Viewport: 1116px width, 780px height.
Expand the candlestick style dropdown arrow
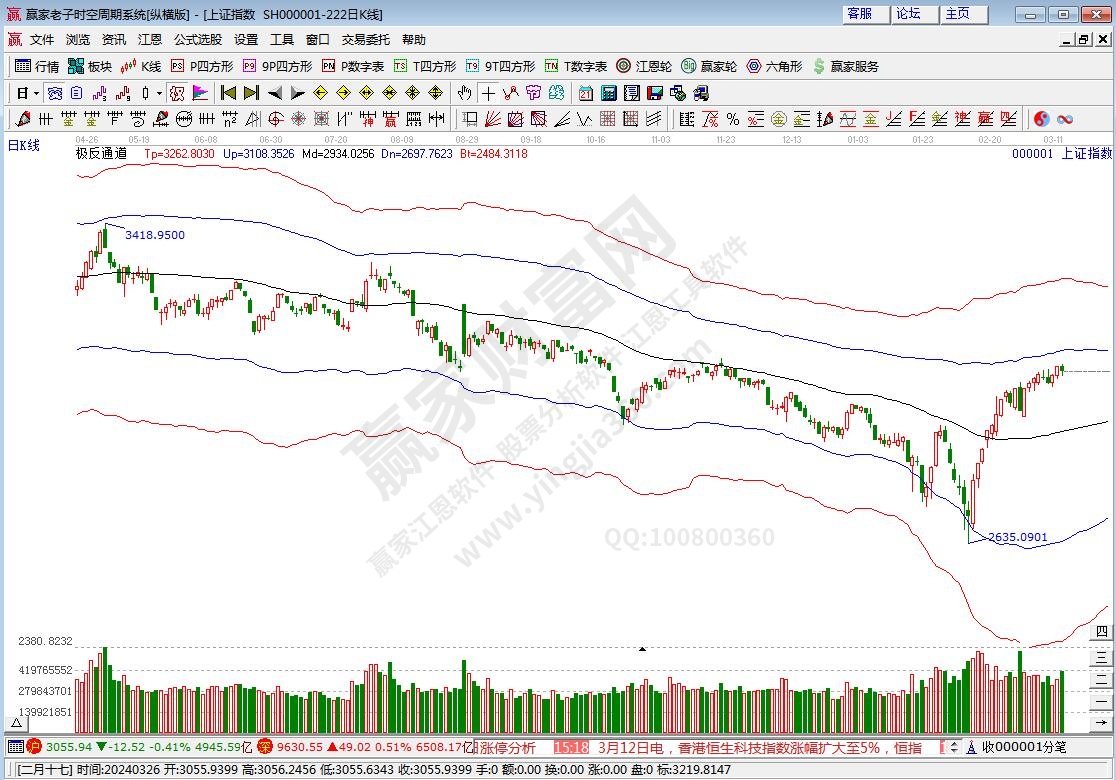tap(159, 93)
